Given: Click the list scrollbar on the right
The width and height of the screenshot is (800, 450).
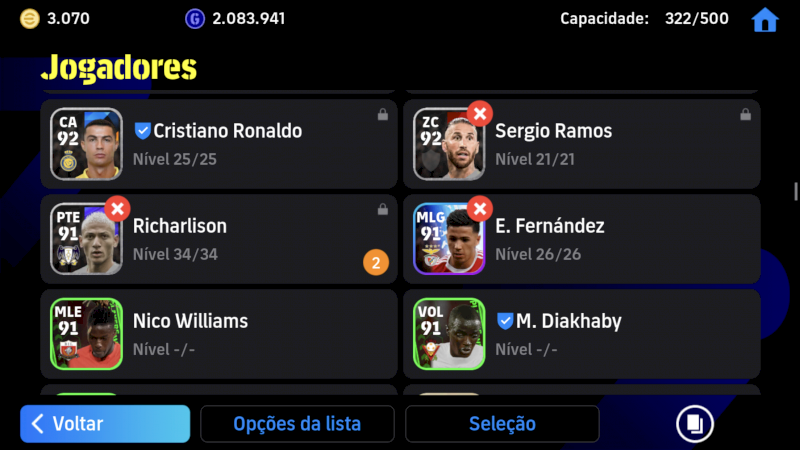Looking at the screenshot, I should pyautogui.click(x=795, y=191).
